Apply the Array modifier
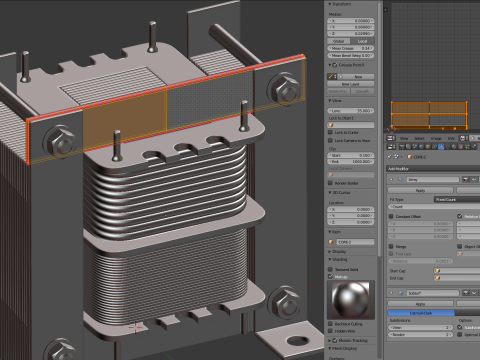 point(420,190)
